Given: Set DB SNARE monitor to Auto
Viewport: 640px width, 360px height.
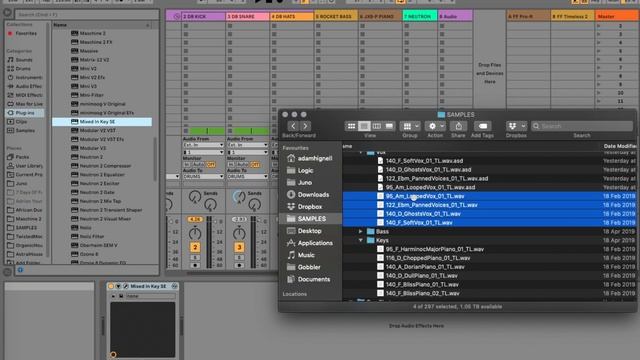Looking at the screenshot, I should (x=242, y=164).
